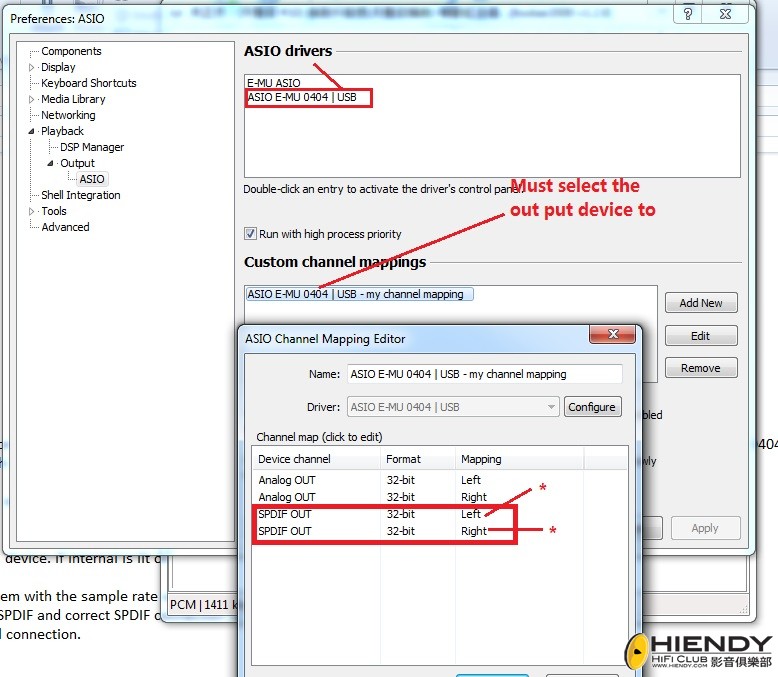The image size is (778, 677).
Task: Select ASIO item under Output
Action: pos(92,179)
